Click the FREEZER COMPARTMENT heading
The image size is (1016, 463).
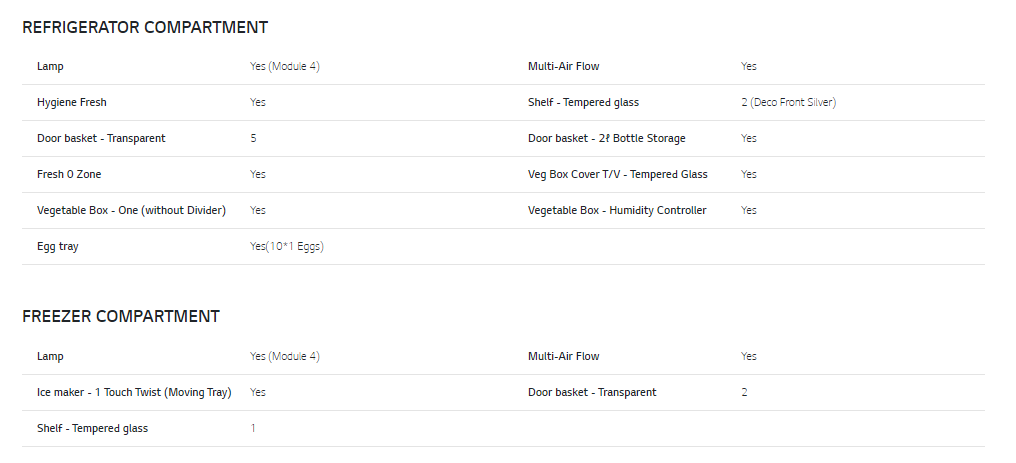[121, 316]
